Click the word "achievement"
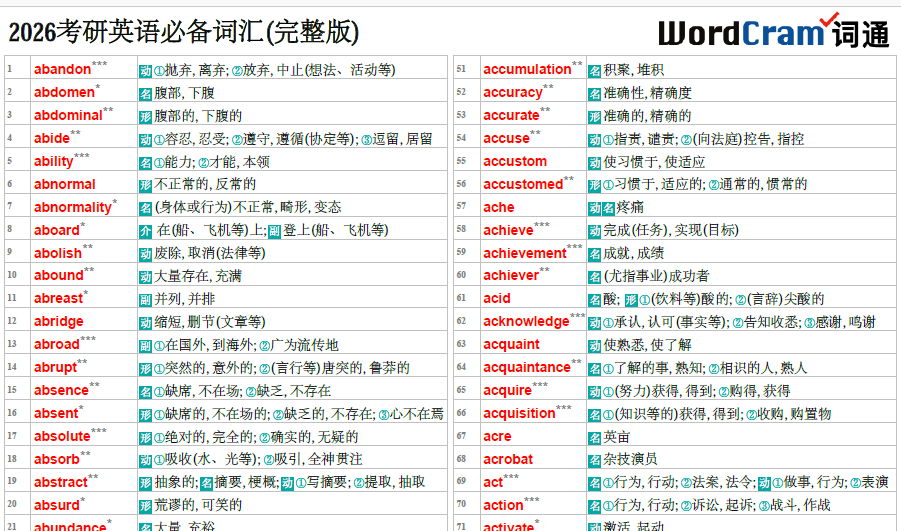Image resolution: width=901 pixels, height=531 pixels. coord(524,253)
